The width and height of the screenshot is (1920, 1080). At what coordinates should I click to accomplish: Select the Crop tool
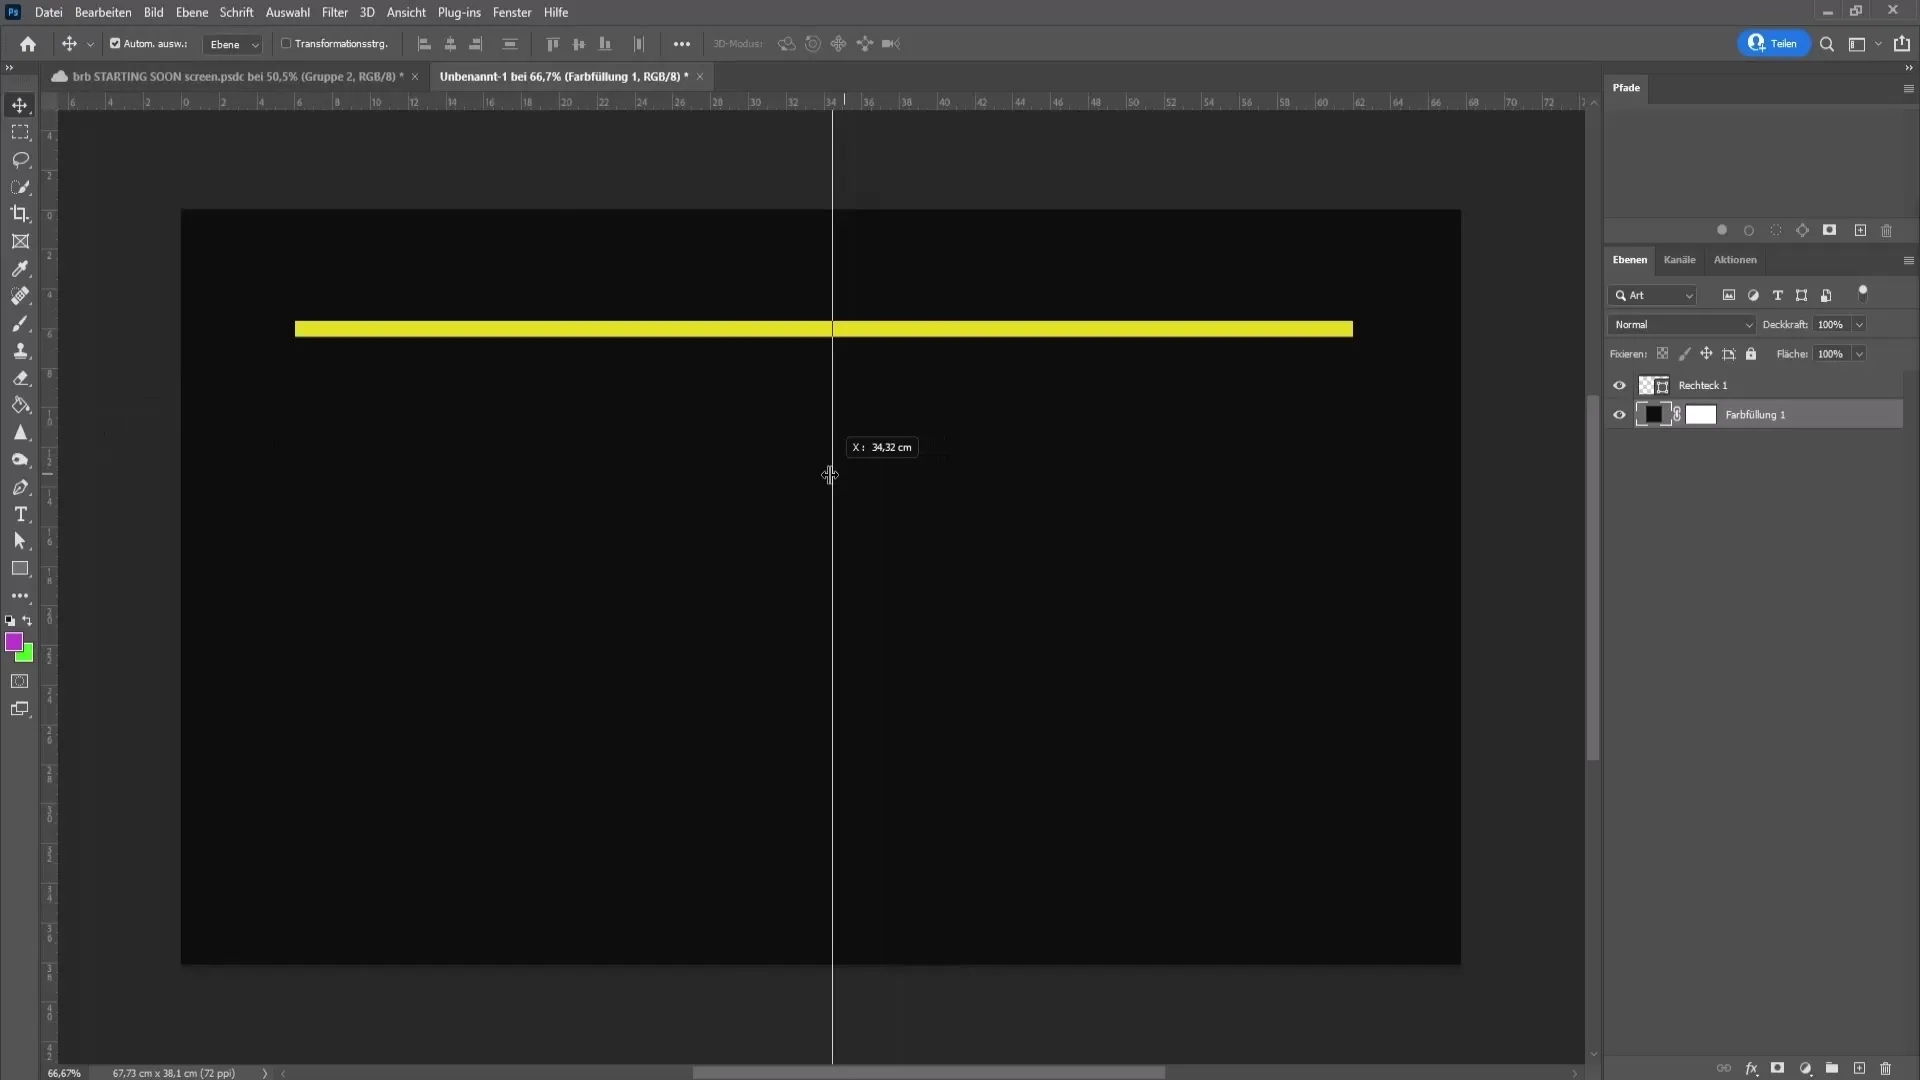[20, 214]
